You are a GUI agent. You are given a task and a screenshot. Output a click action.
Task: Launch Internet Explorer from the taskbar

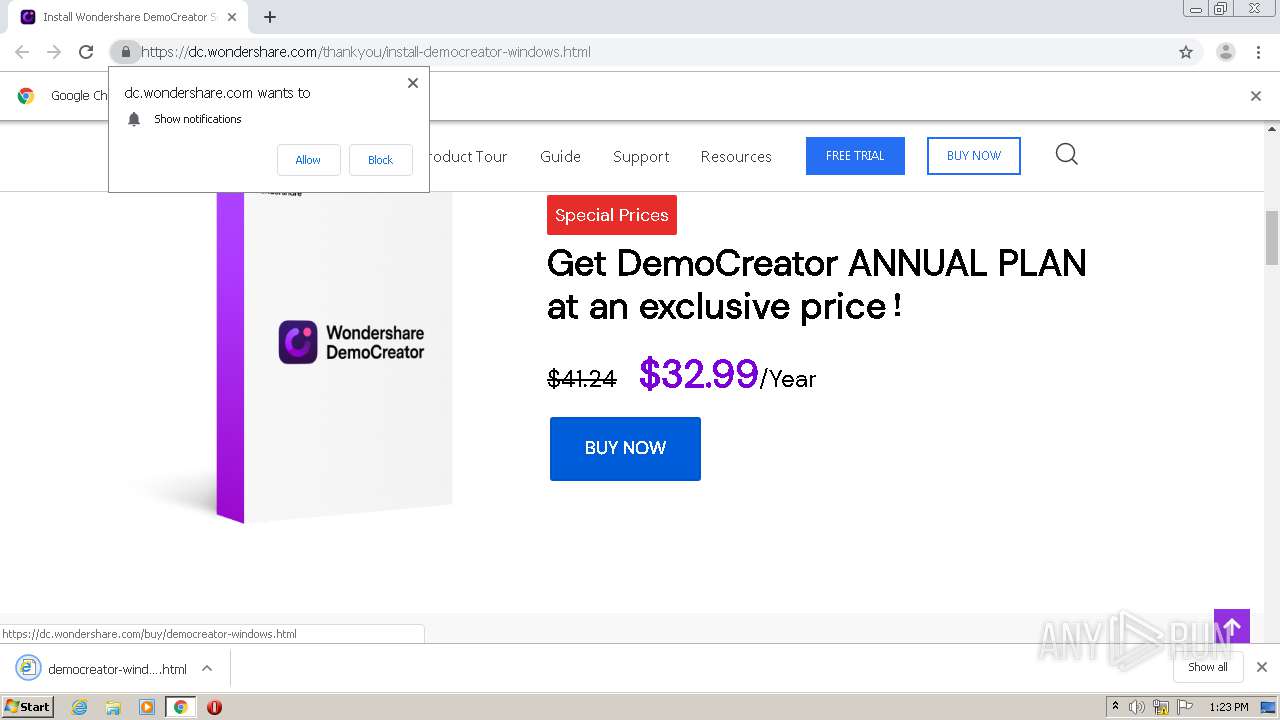pyautogui.click(x=80, y=707)
